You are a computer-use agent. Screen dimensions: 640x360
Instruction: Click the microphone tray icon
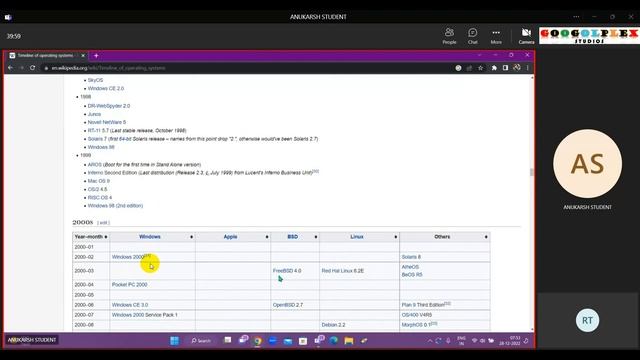(448, 341)
